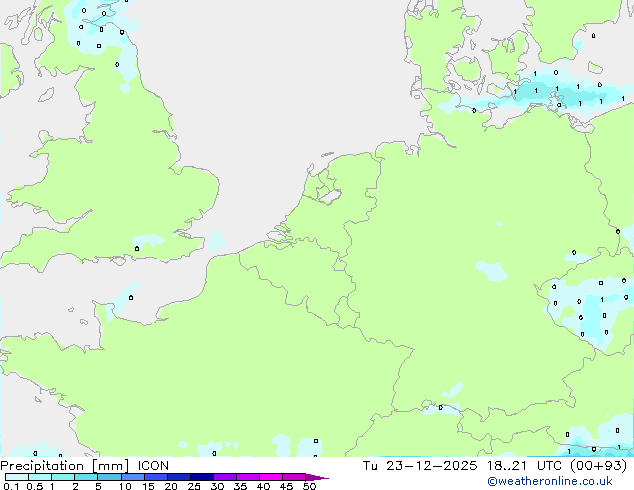Click the "Precipitation" title word
The height and width of the screenshot is (490, 634).
[42, 466]
